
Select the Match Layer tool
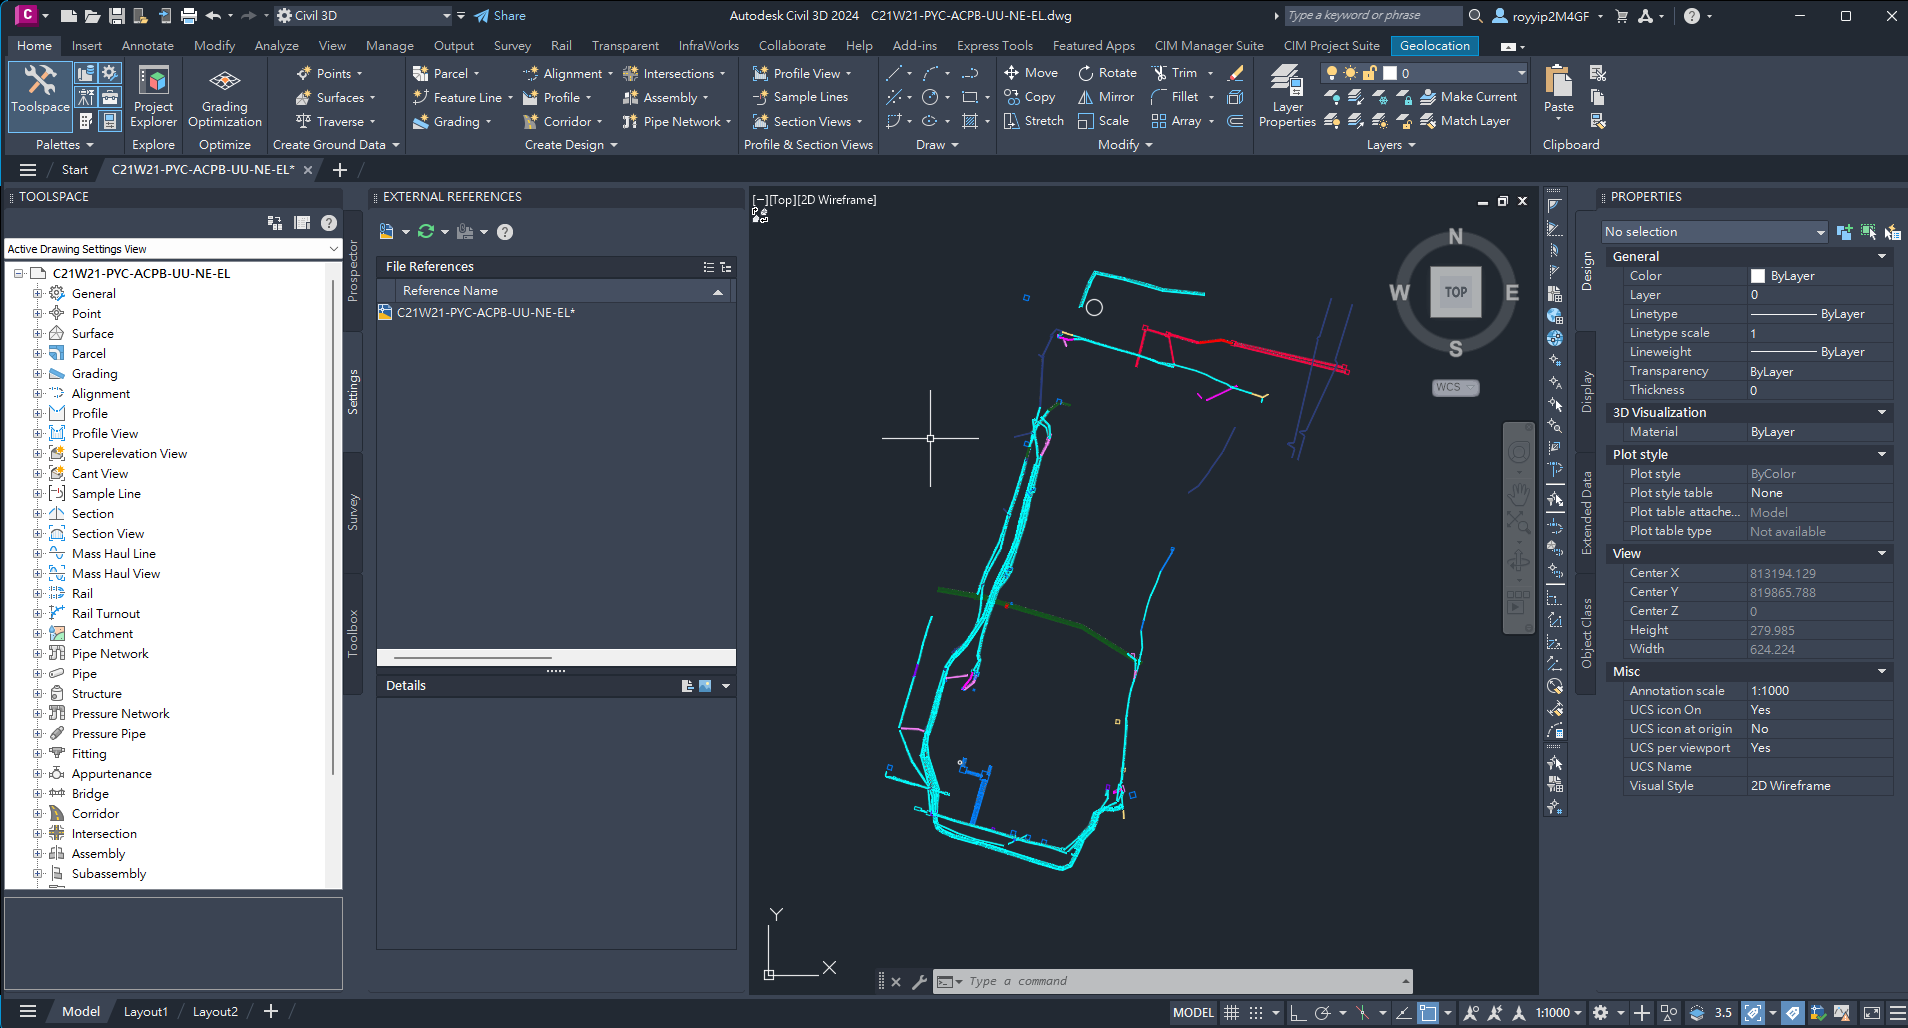tap(1470, 121)
